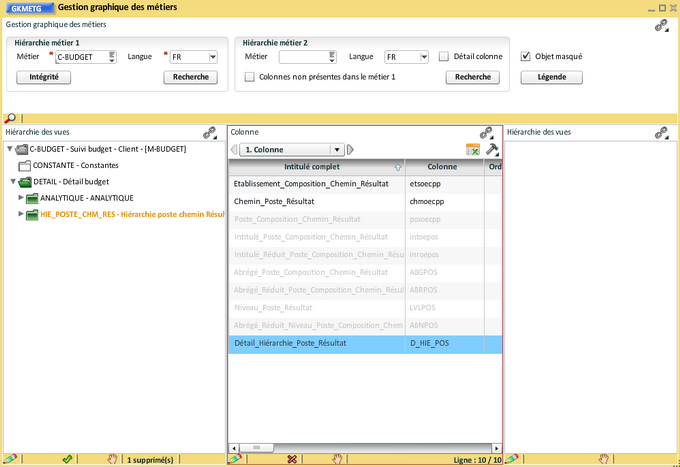Click the Intégrité button

tap(43, 77)
